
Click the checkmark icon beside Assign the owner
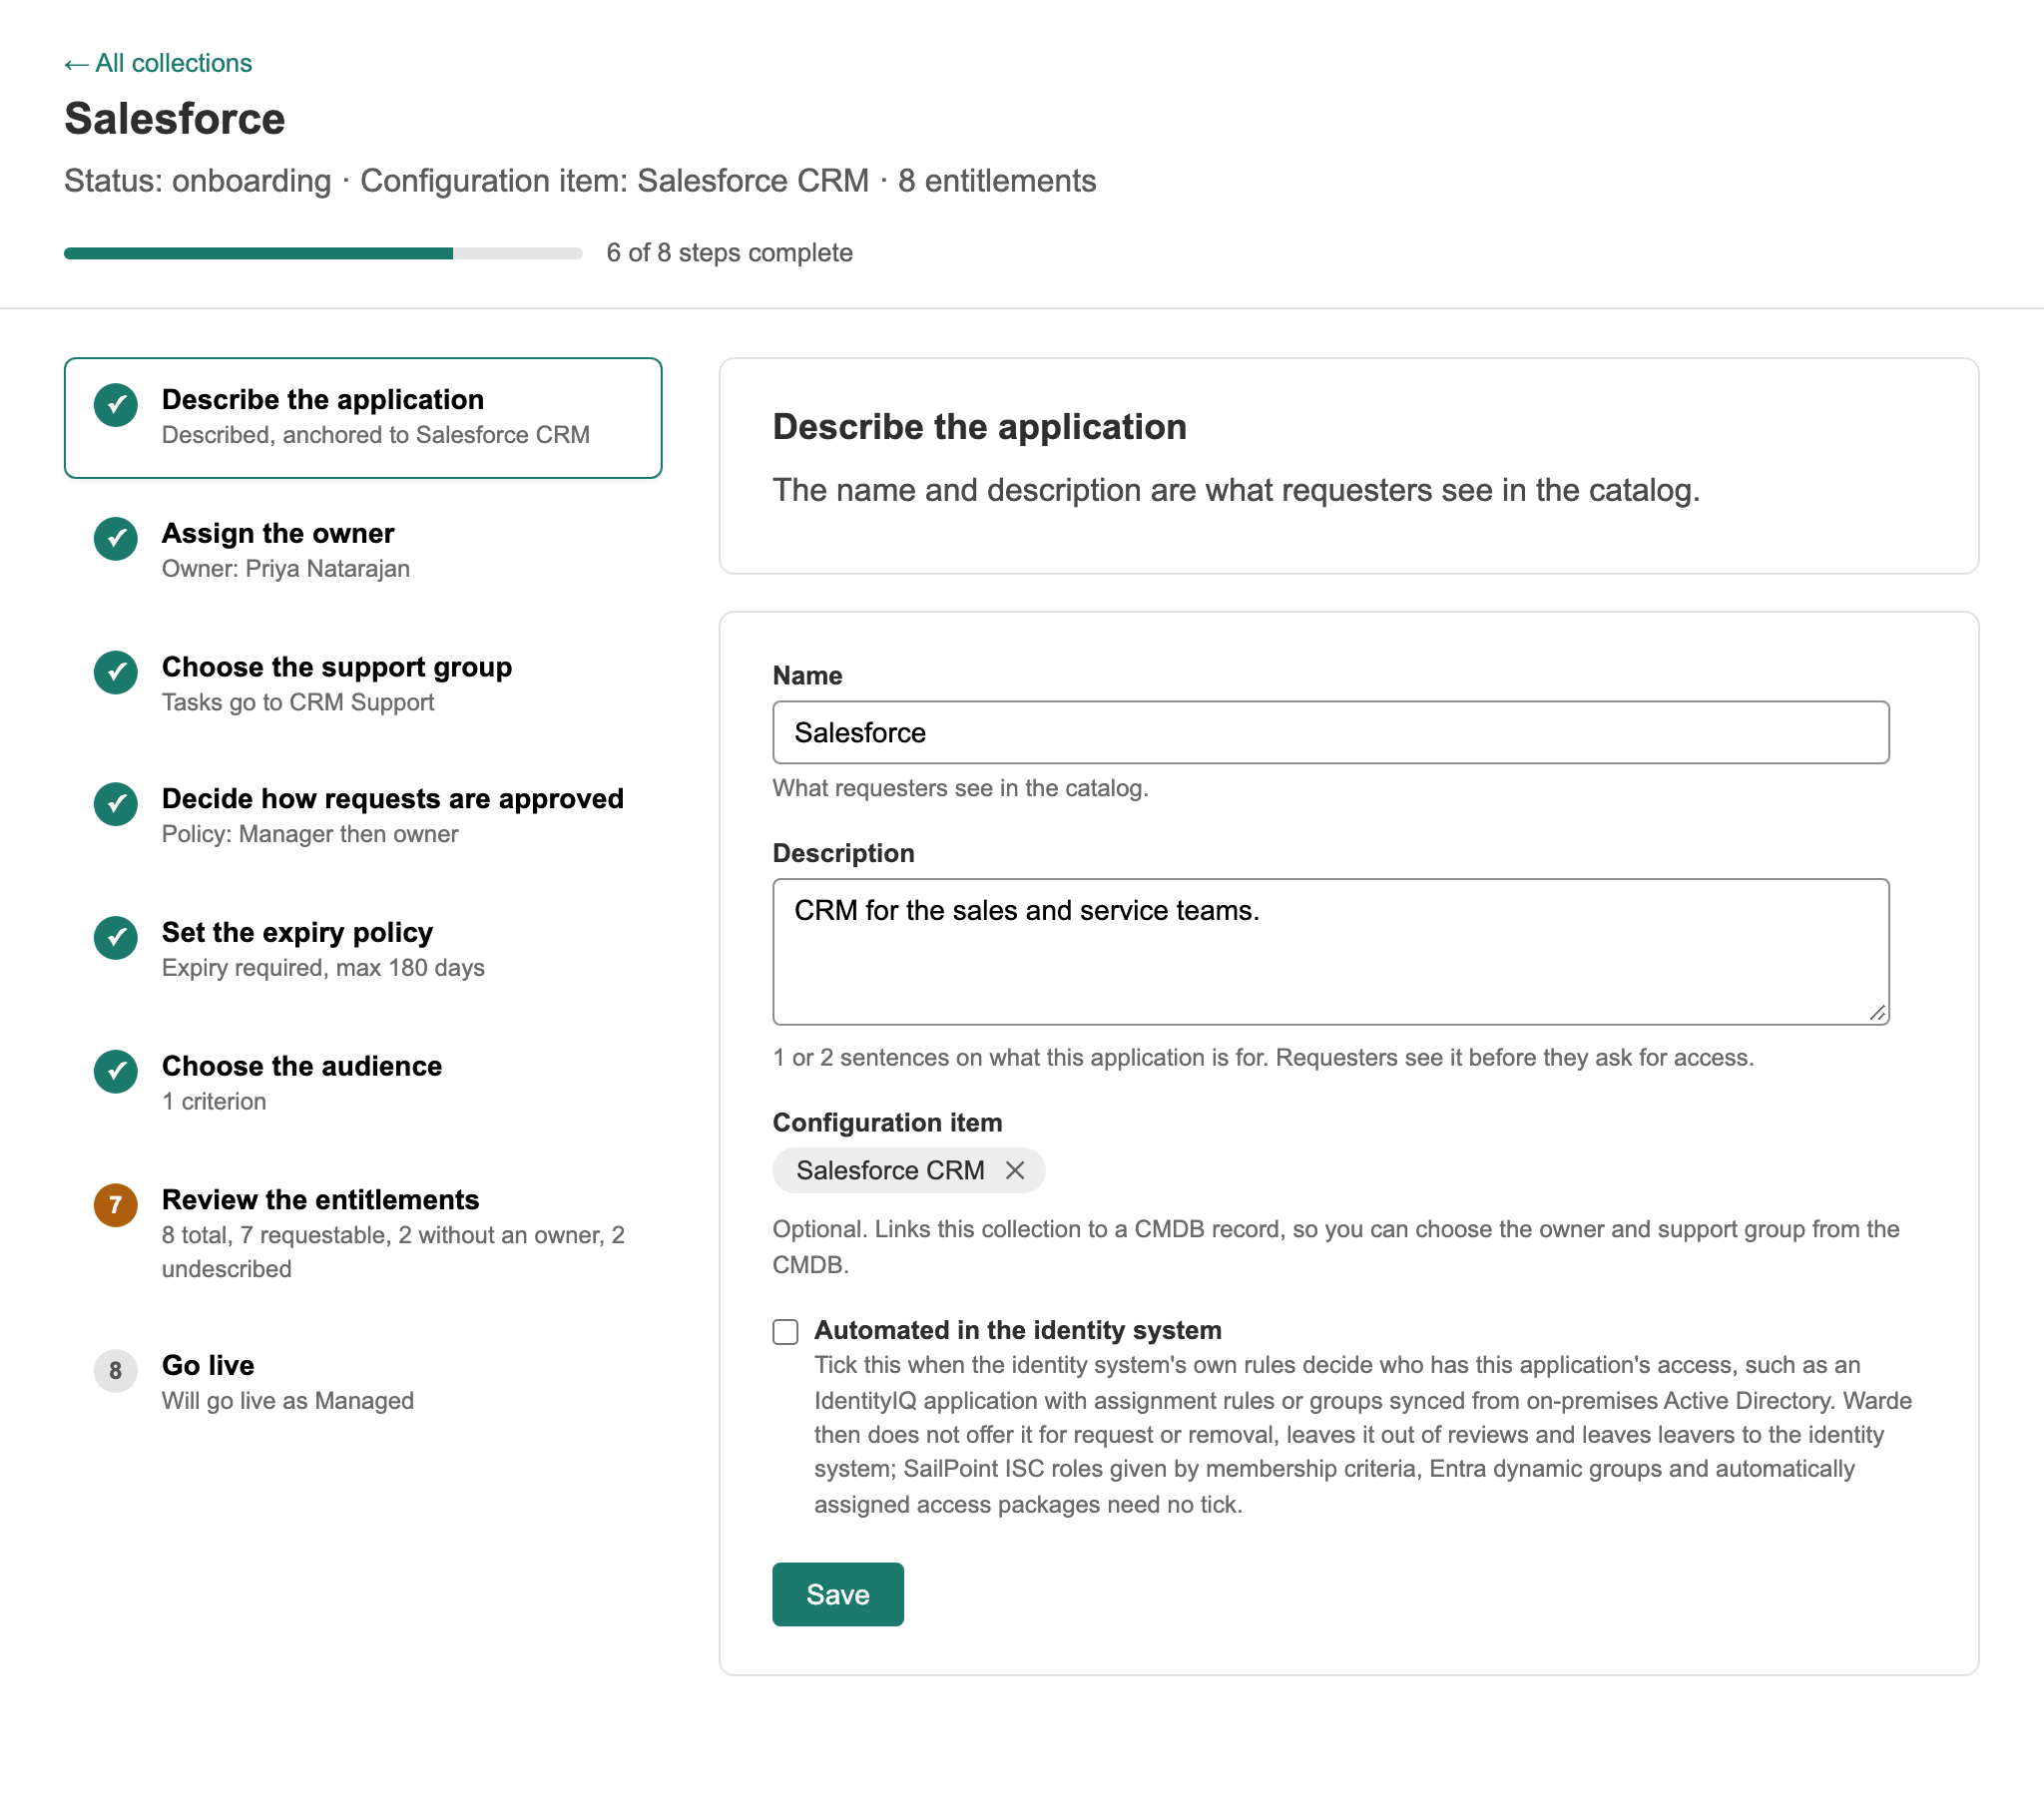click(x=116, y=539)
